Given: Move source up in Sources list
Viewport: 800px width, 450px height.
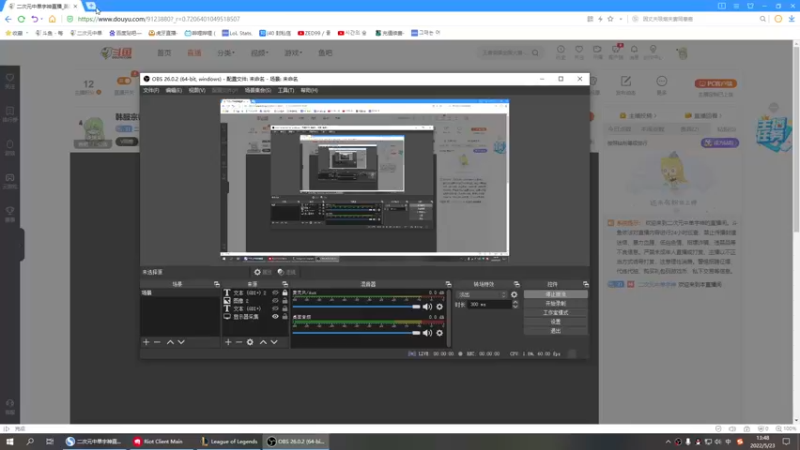Looking at the screenshot, I should tap(263, 342).
